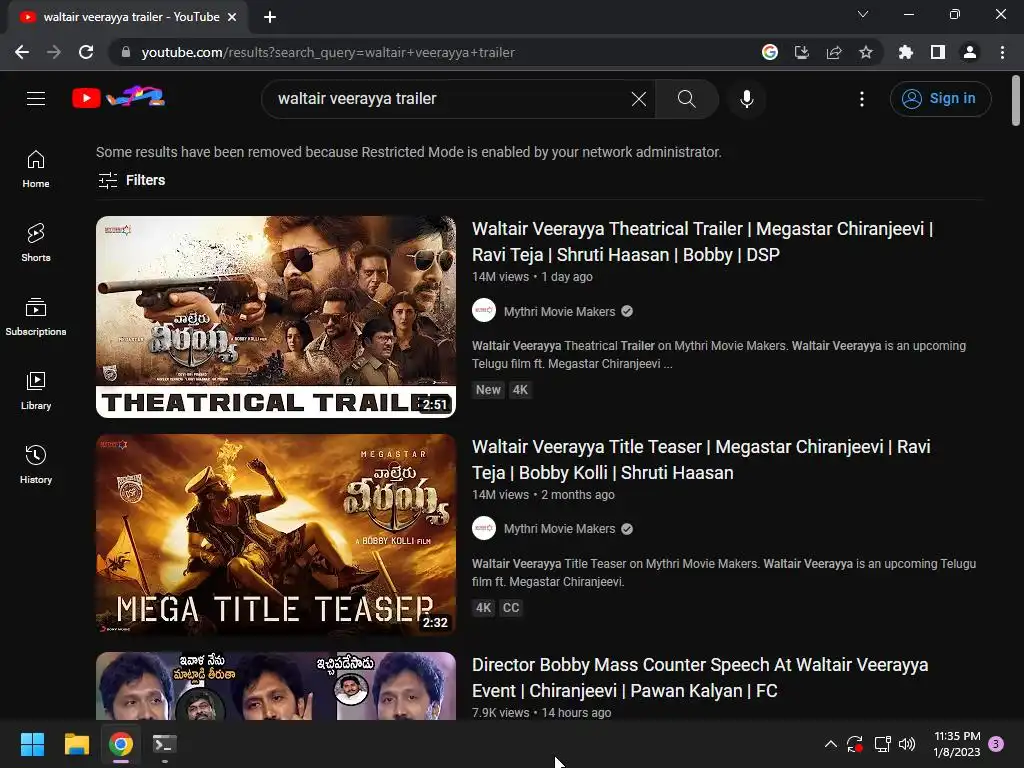Open the Windows Start menu
This screenshot has height=768, width=1024.
(x=32, y=744)
